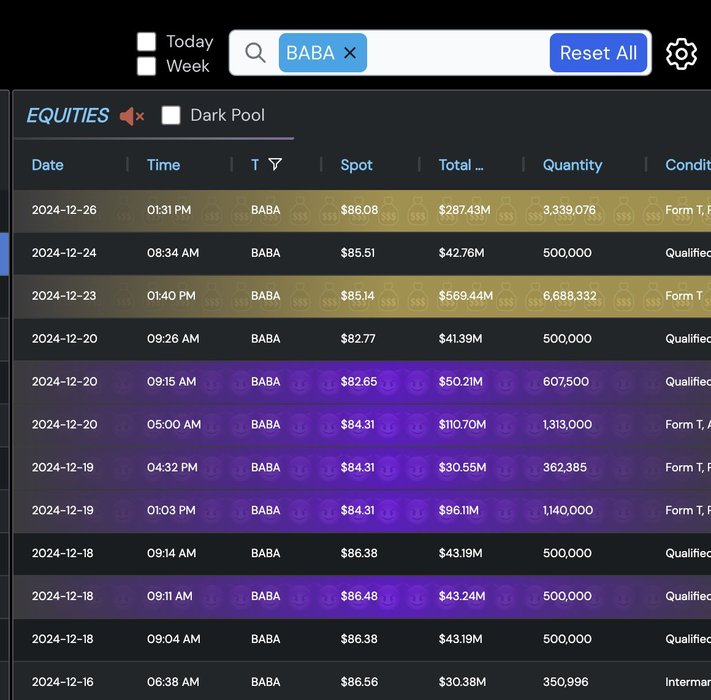Open the settings gear icon

click(x=681, y=53)
